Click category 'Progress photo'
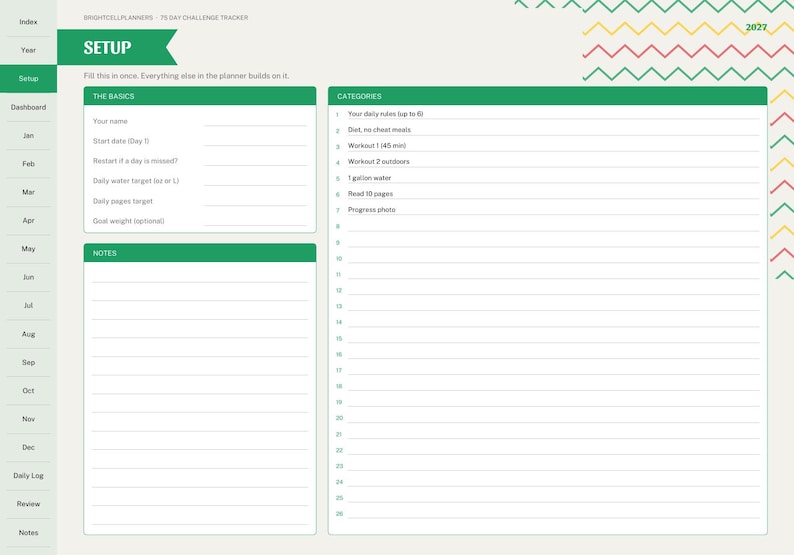The image size is (794, 555). 547,210
